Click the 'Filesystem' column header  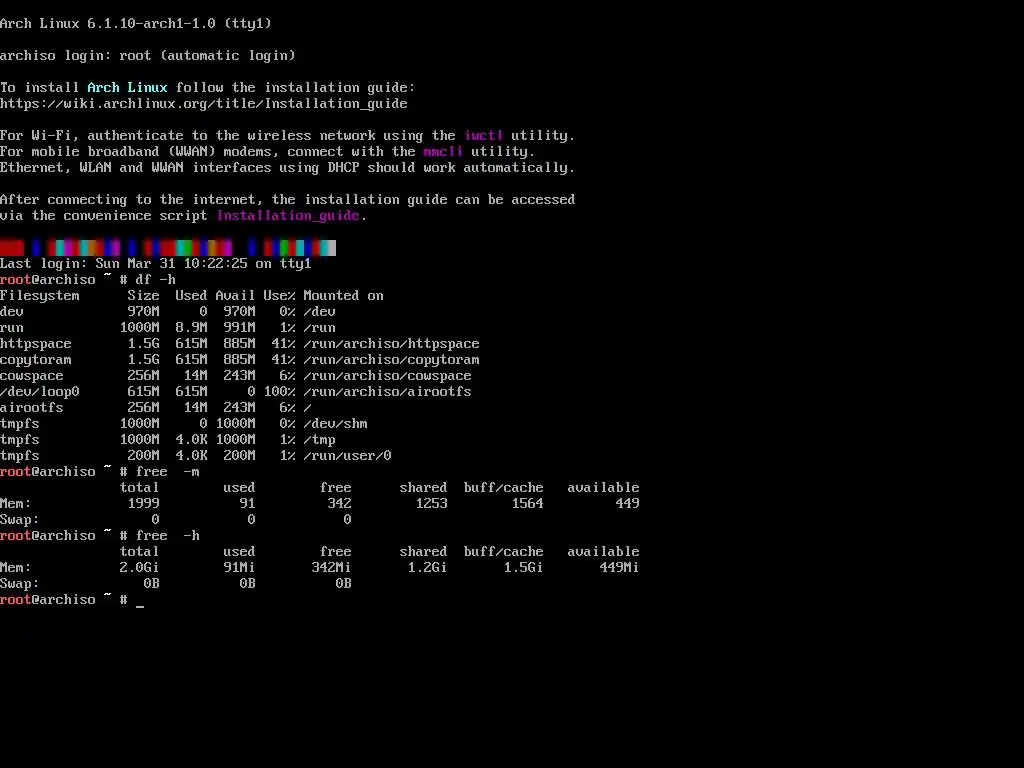tap(40, 296)
